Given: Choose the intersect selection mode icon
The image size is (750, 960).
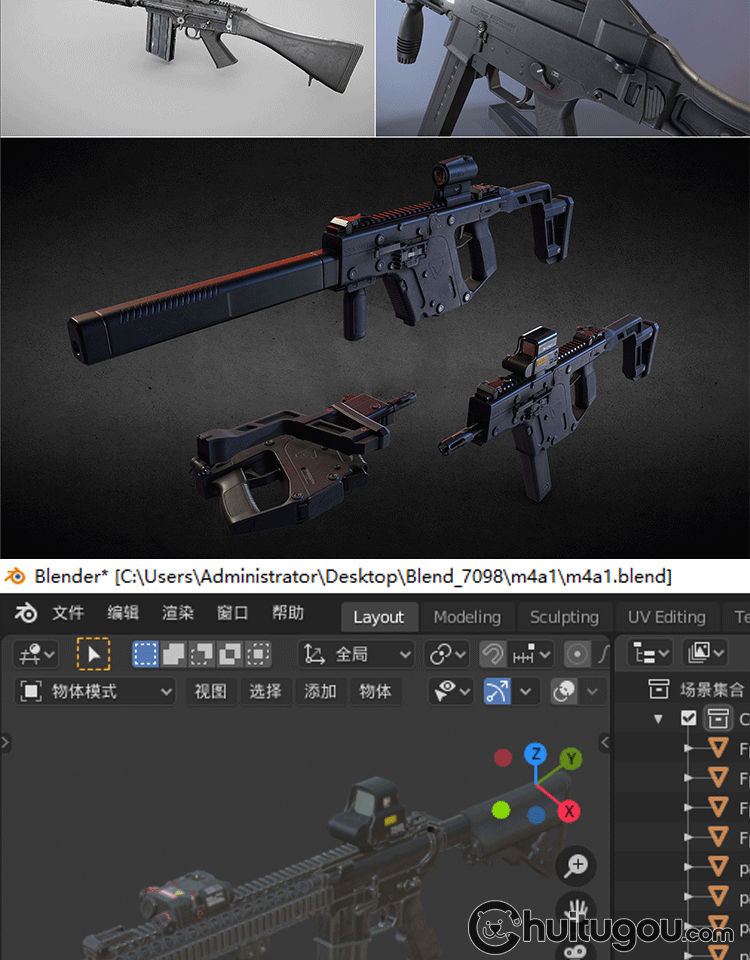Looking at the screenshot, I should pyautogui.click(x=258, y=654).
